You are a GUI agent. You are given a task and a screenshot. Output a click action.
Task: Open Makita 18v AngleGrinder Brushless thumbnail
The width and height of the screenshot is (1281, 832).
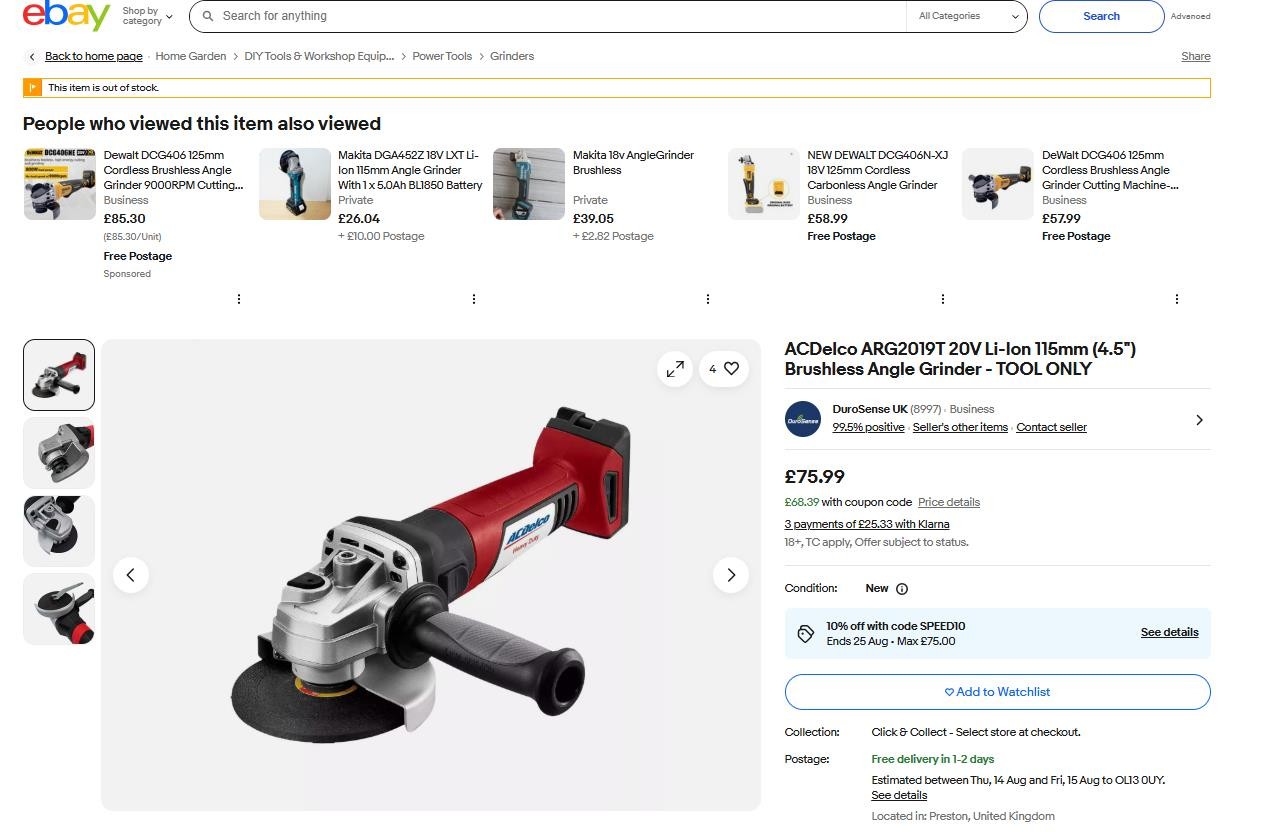pyautogui.click(x=529, y=184)
